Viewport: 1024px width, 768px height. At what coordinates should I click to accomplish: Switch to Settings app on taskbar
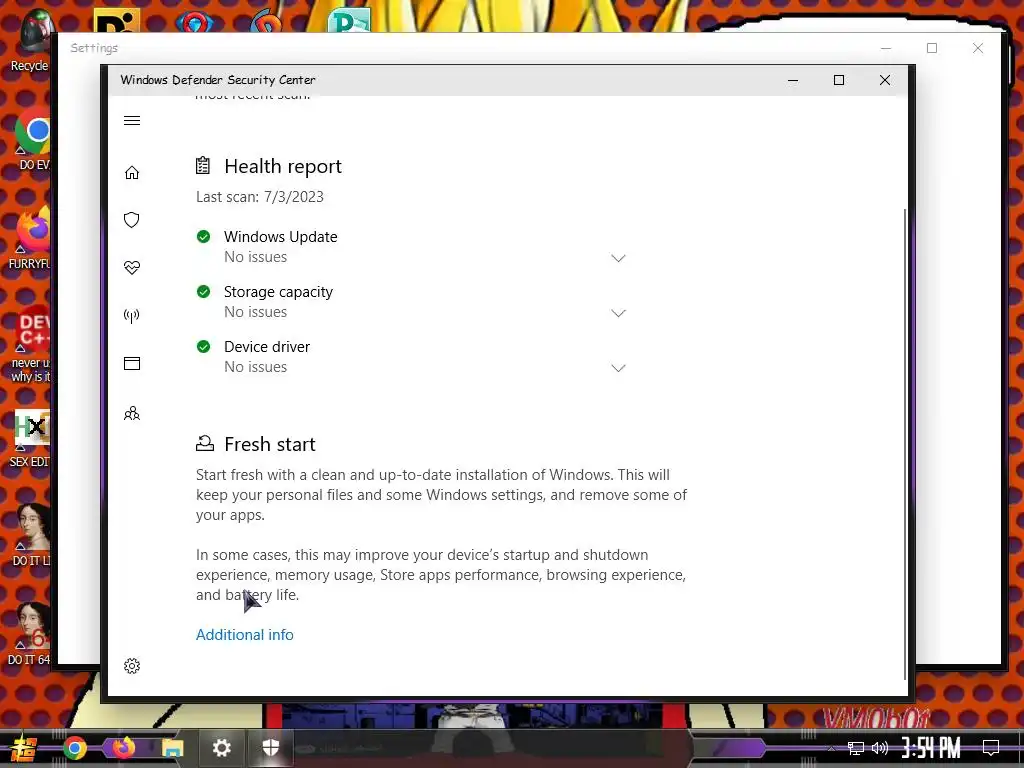coord(221,748)
